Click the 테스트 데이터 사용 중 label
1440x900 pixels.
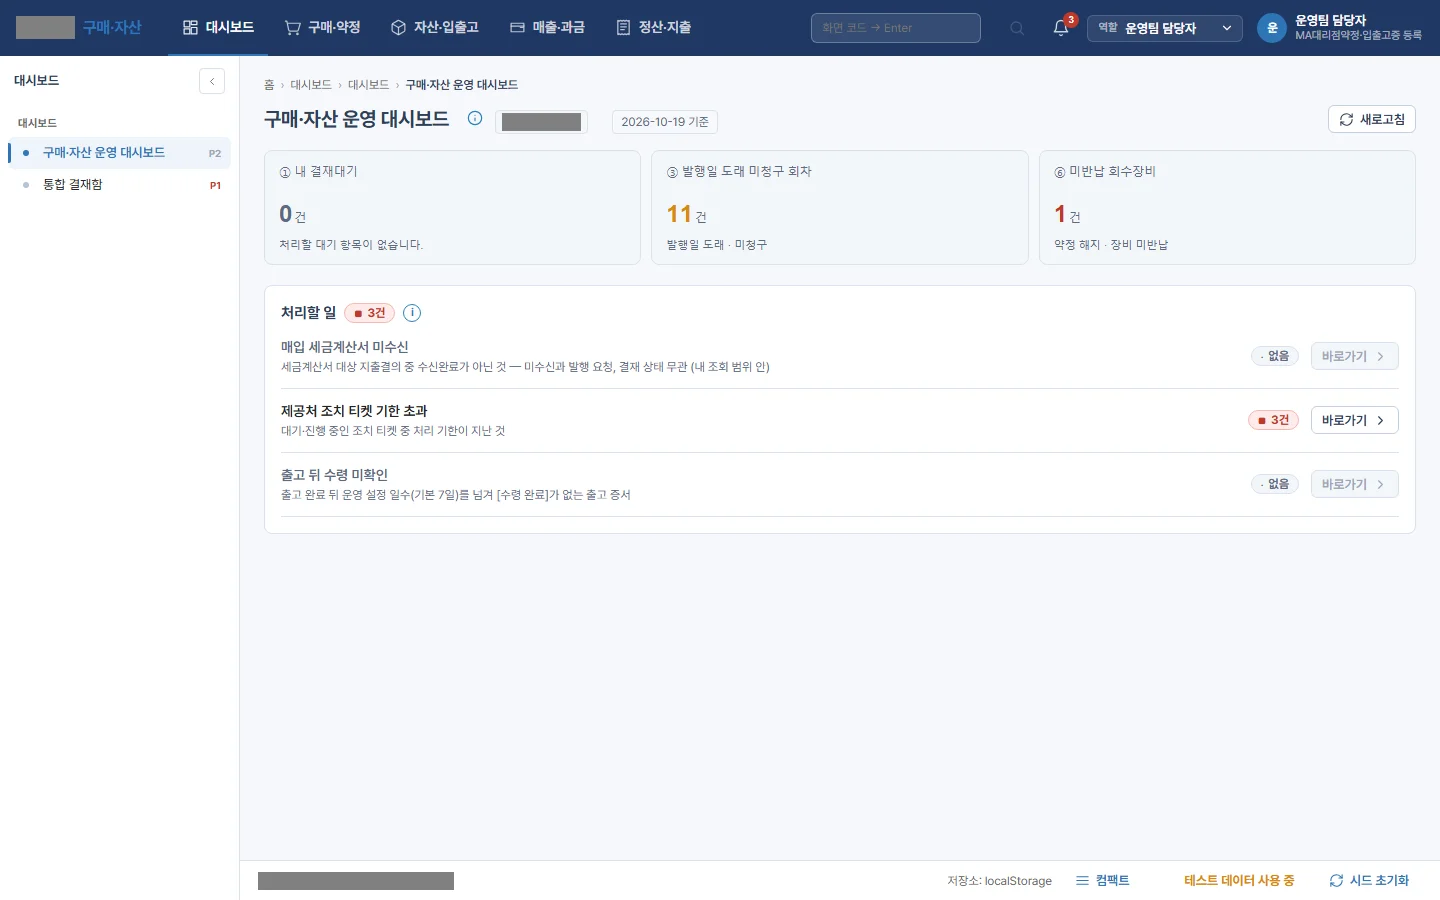pos(1239,881)
